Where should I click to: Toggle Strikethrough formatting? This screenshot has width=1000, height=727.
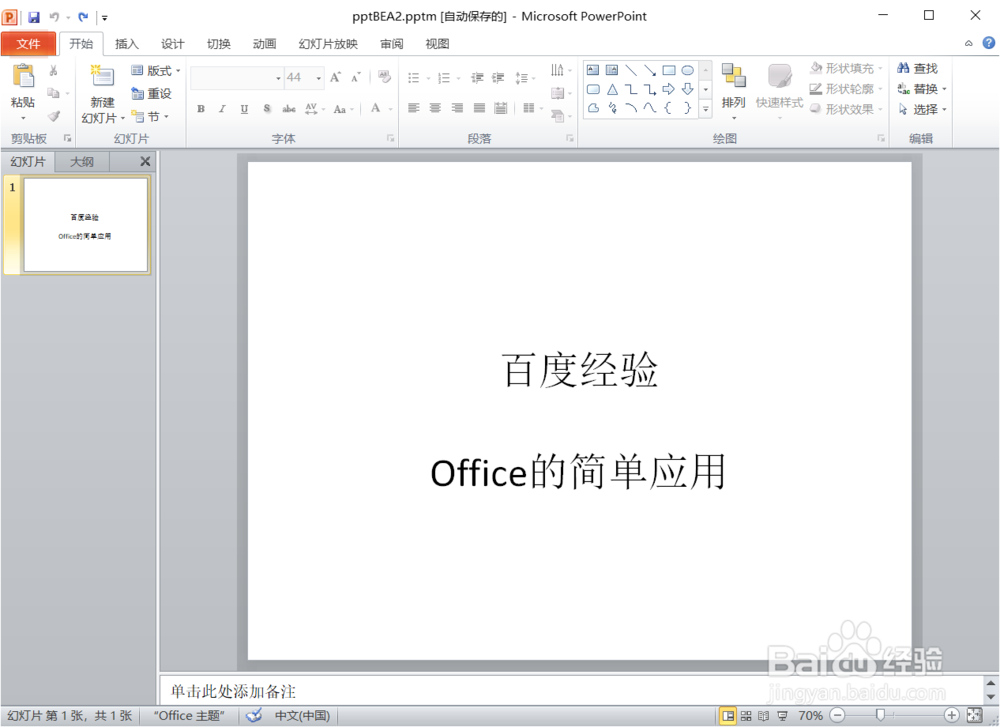point(289,109)
